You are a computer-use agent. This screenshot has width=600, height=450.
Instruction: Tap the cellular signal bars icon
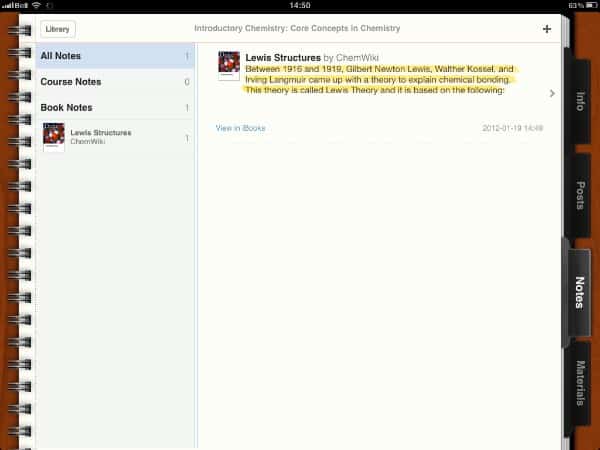[8, 6]
